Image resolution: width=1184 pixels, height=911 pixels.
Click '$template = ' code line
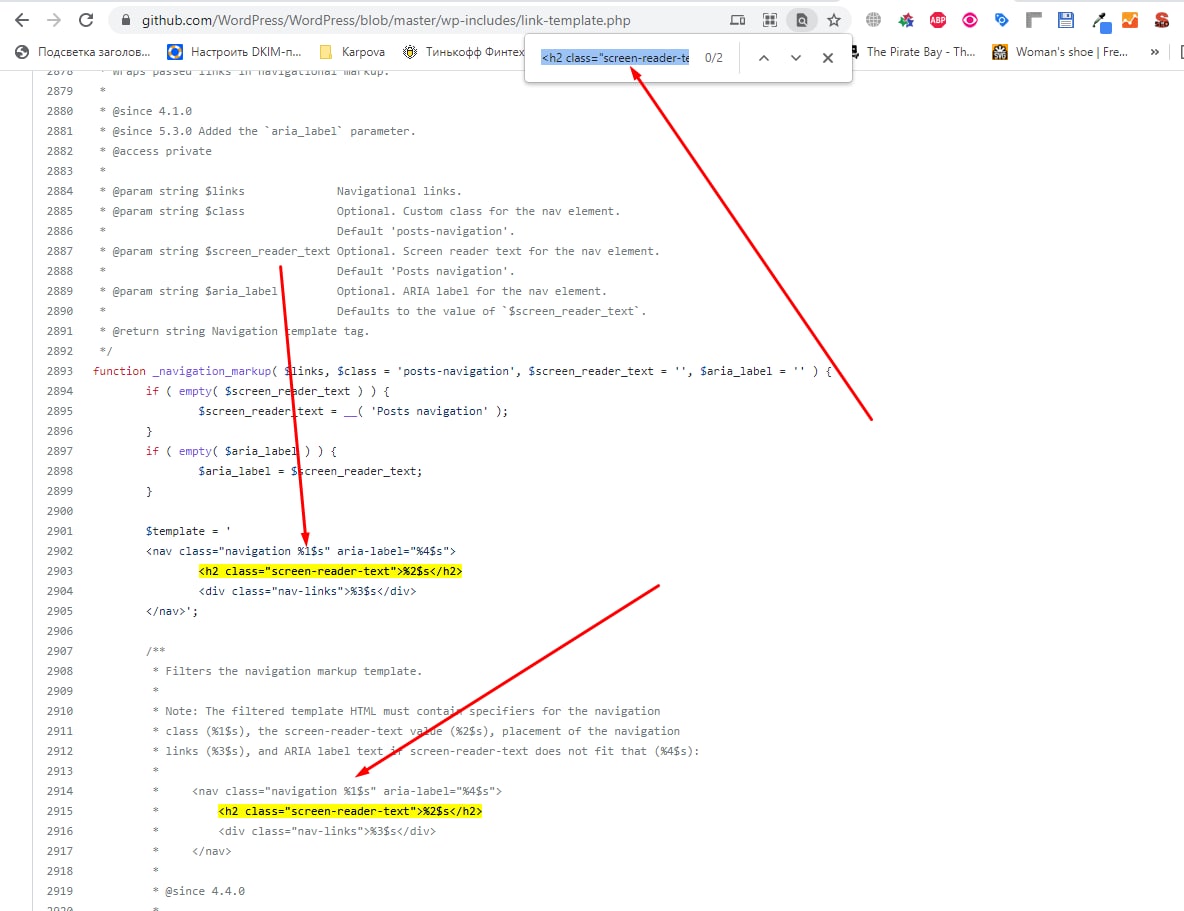click(x=188, y=531)
